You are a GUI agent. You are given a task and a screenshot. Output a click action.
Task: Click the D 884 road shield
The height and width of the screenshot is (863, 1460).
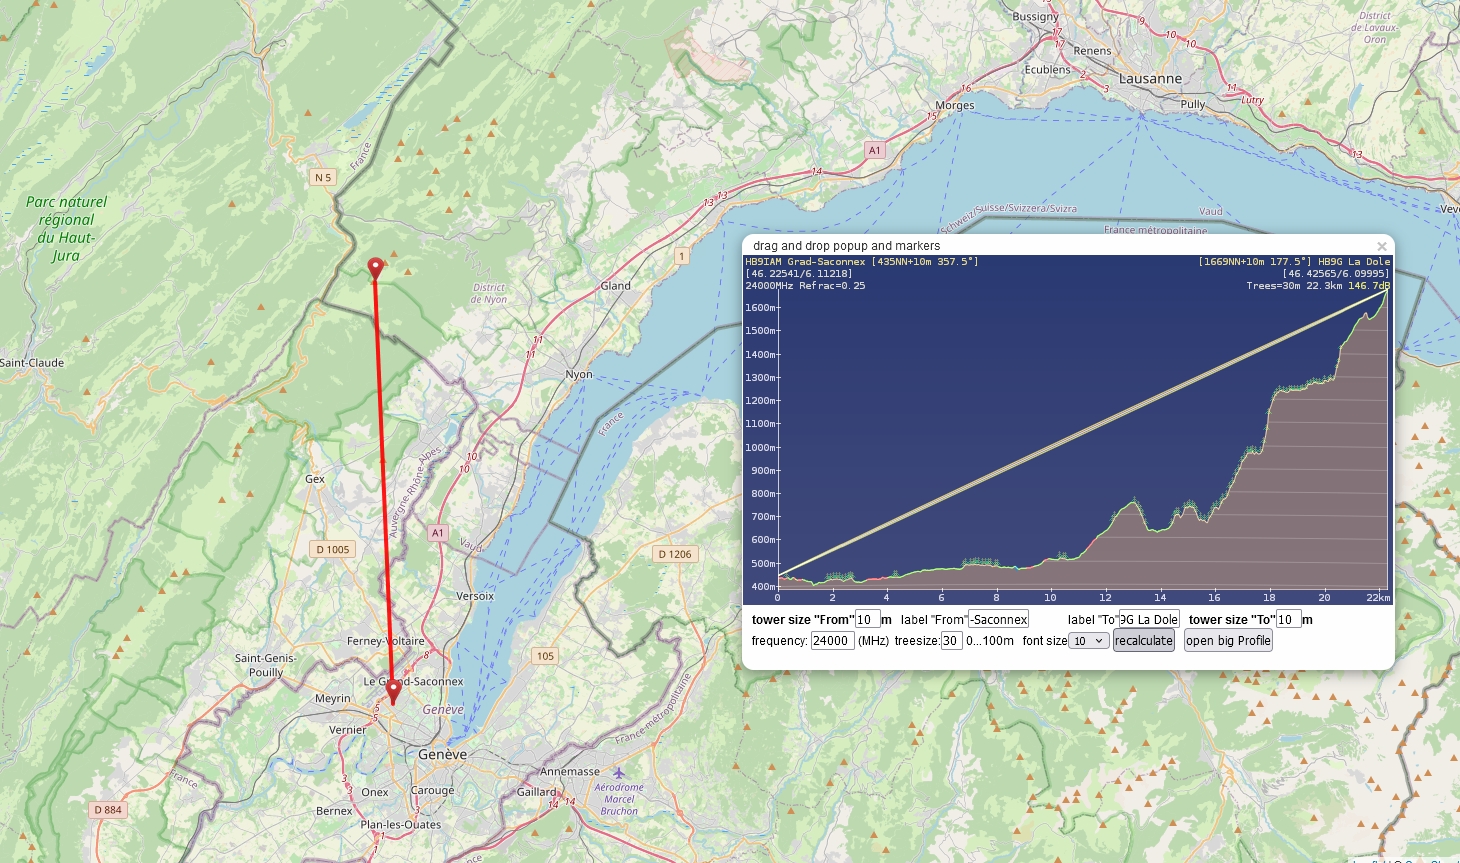coord(108,810)
